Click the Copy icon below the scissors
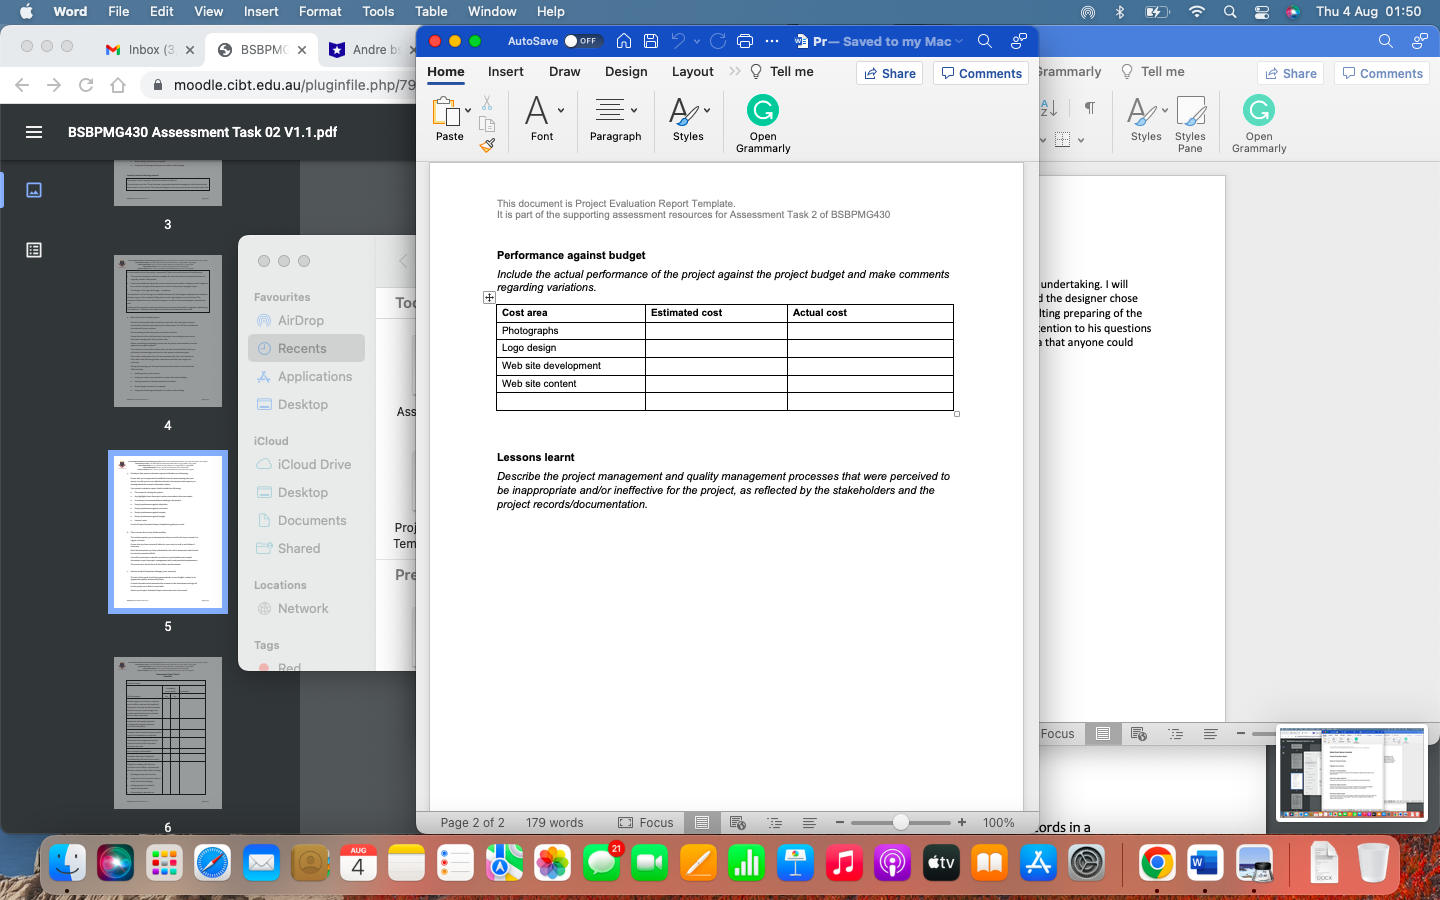The width and height of the screenshot is (1440, 900). [487, 122]
